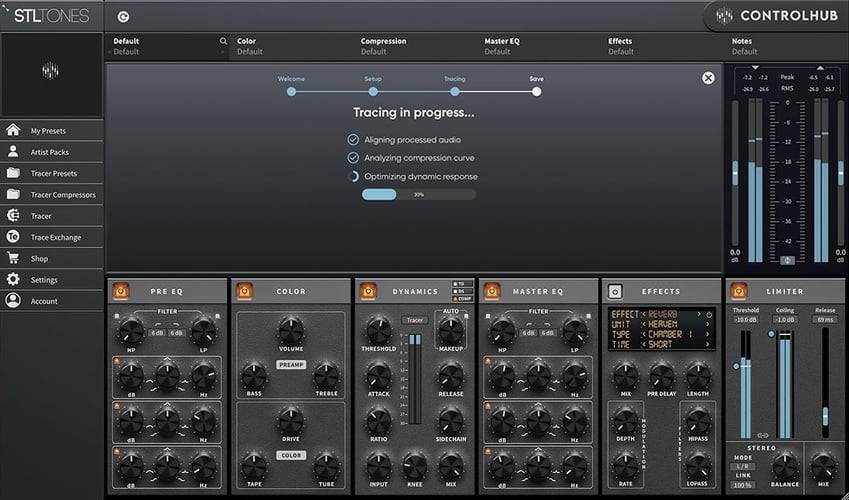Image resolution: width=849 pixels, height=500 pixels.
Task: Go to Save step in wizard
Action: point(537,92)
